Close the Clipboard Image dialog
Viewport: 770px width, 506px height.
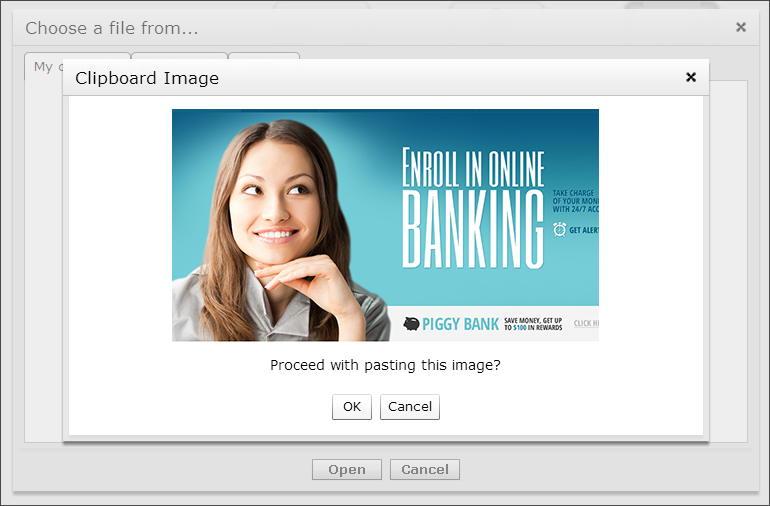(691, 77)
